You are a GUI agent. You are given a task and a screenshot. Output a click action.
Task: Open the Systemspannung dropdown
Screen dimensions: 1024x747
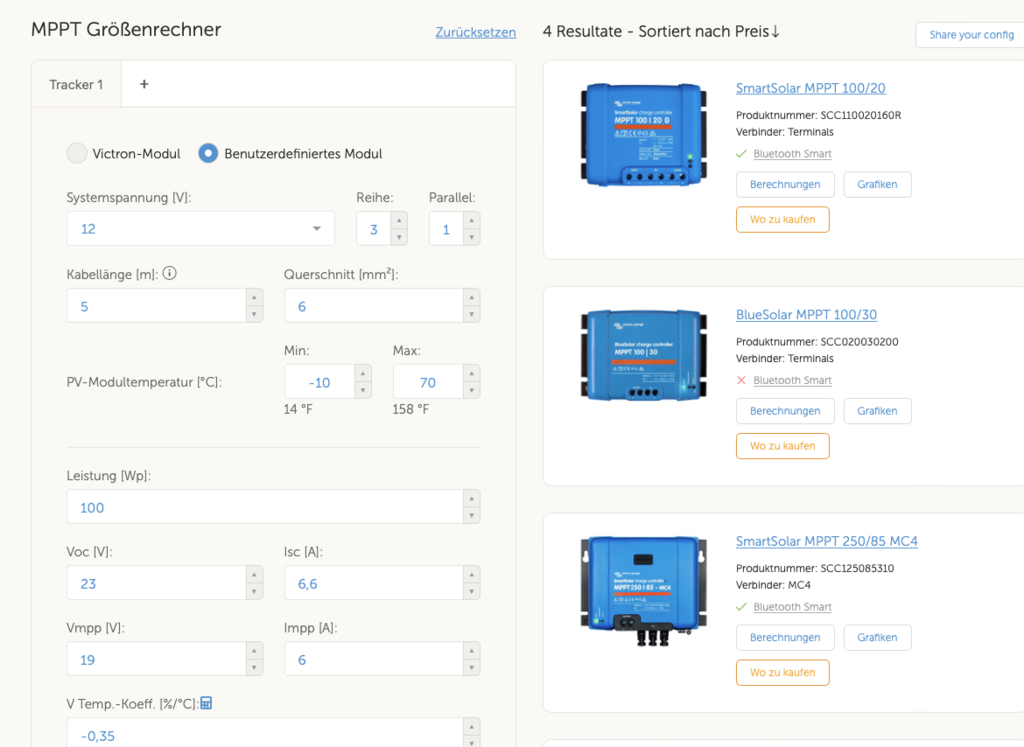coord(200,229)
